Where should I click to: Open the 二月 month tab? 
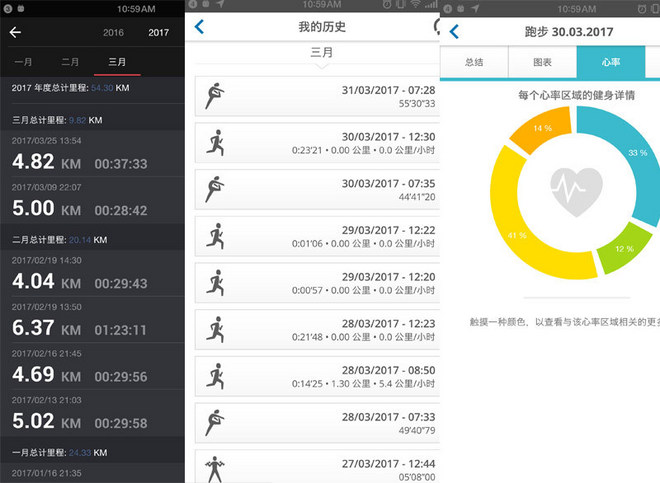point(70,62)
